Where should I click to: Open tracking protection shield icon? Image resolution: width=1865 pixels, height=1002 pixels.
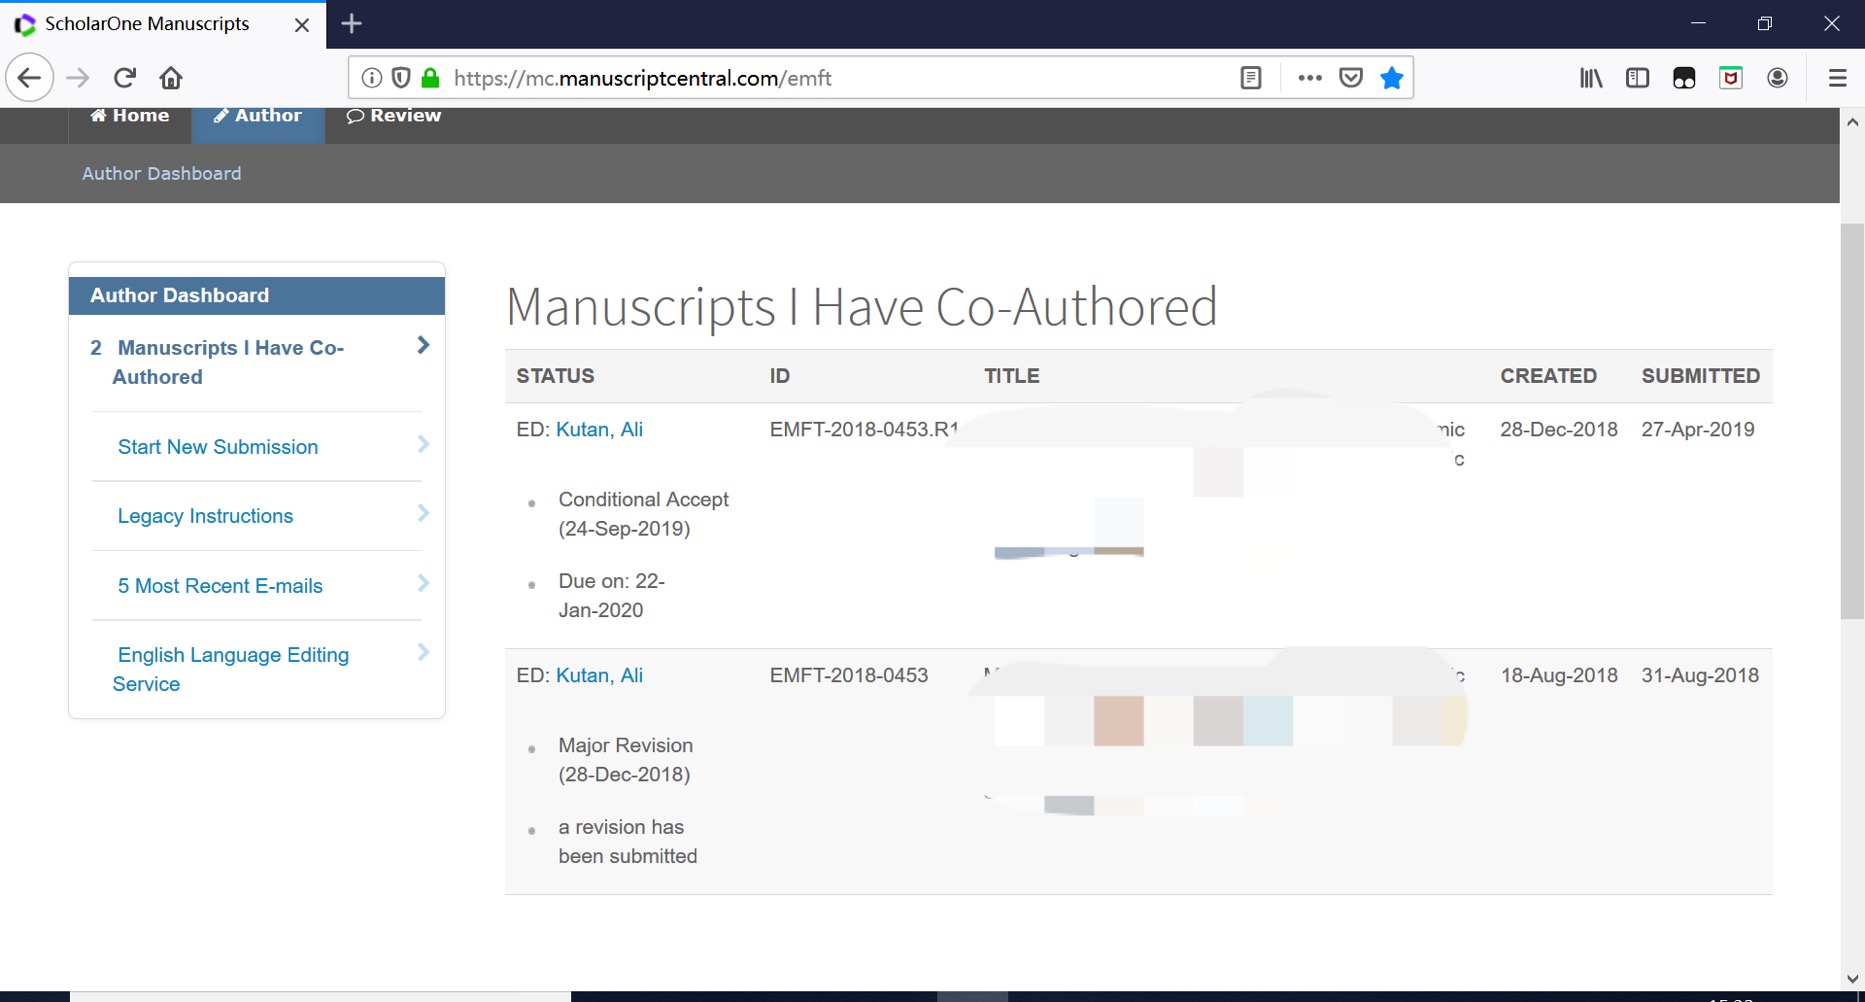401,78
